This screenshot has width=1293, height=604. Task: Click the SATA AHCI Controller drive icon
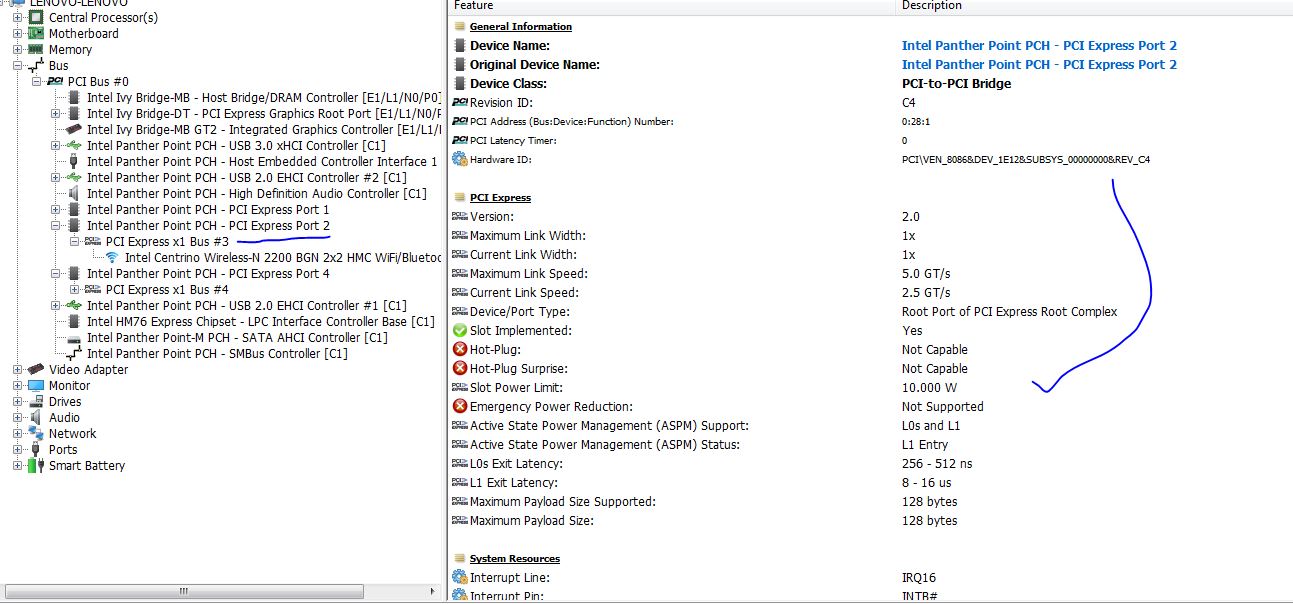(x=74, y=337)
